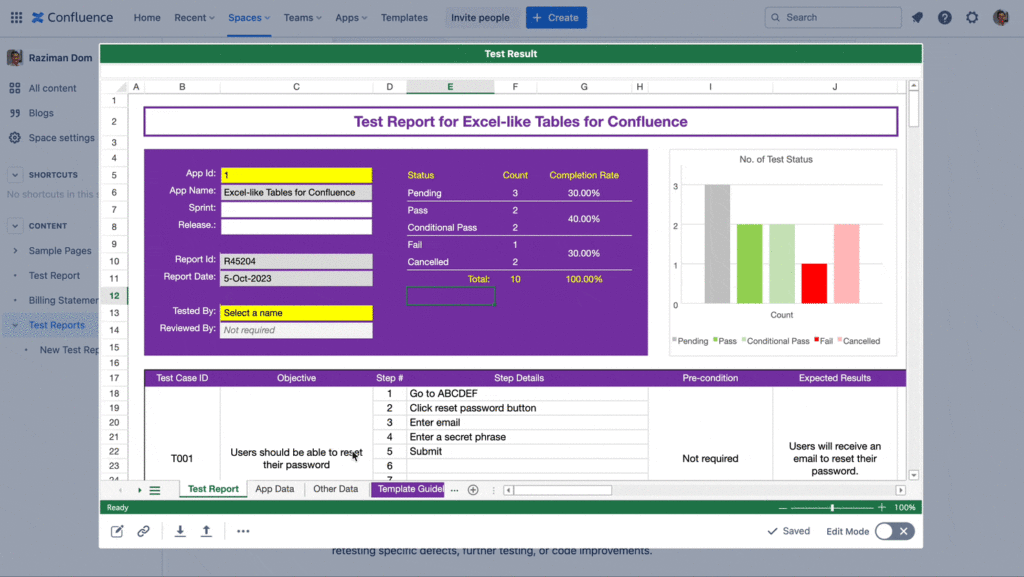Select the 'Click reset password button' cell

(x=527, y=408)
